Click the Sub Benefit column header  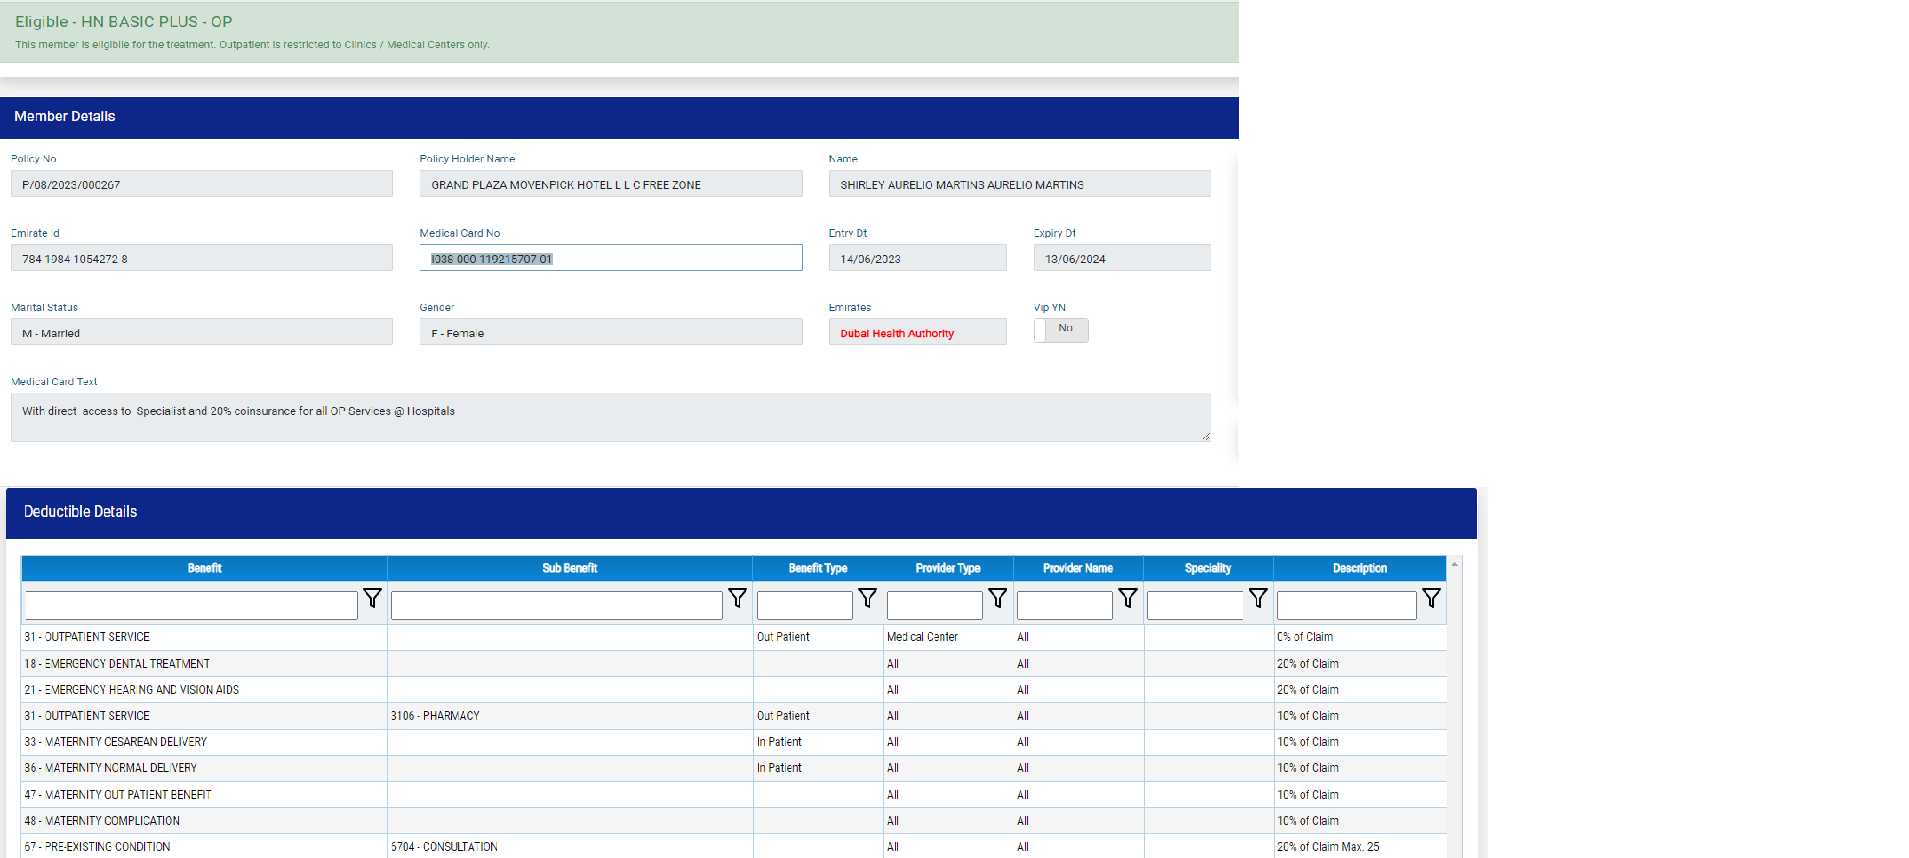point(569,568)
